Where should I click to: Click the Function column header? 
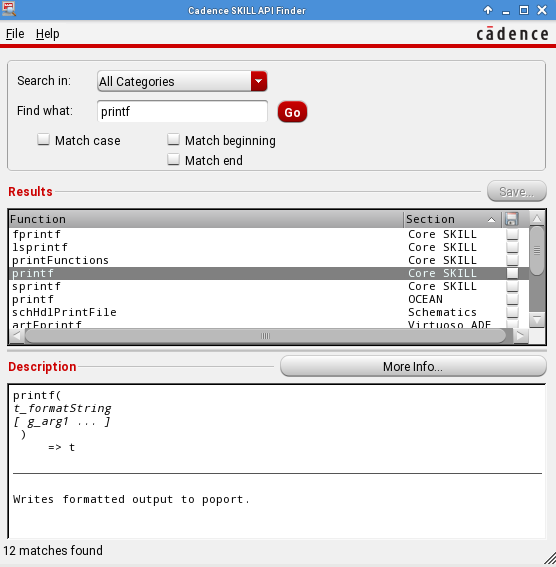(206, 219)
